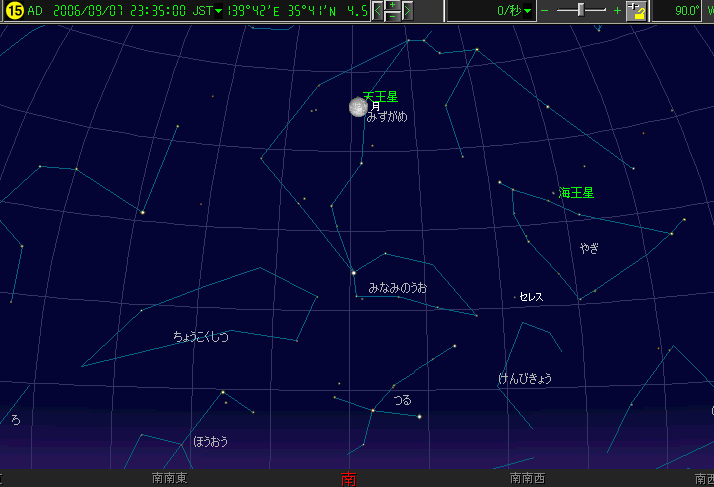Step time forward with right arrow
The height and width of the screenshot is (487, 714).
[x=408, y=11]
